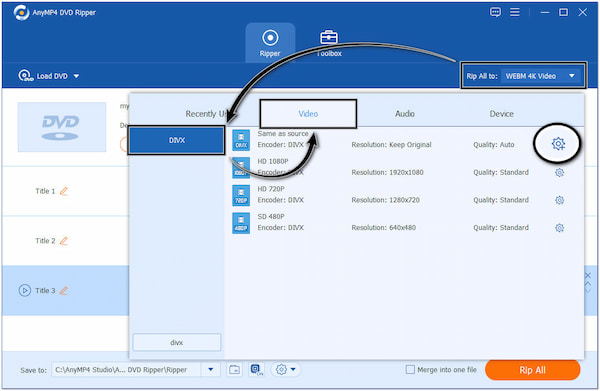Viewport: 600px width, 391px height.
Task: Open the Ripper tab
Action: [x=270, y=43]
